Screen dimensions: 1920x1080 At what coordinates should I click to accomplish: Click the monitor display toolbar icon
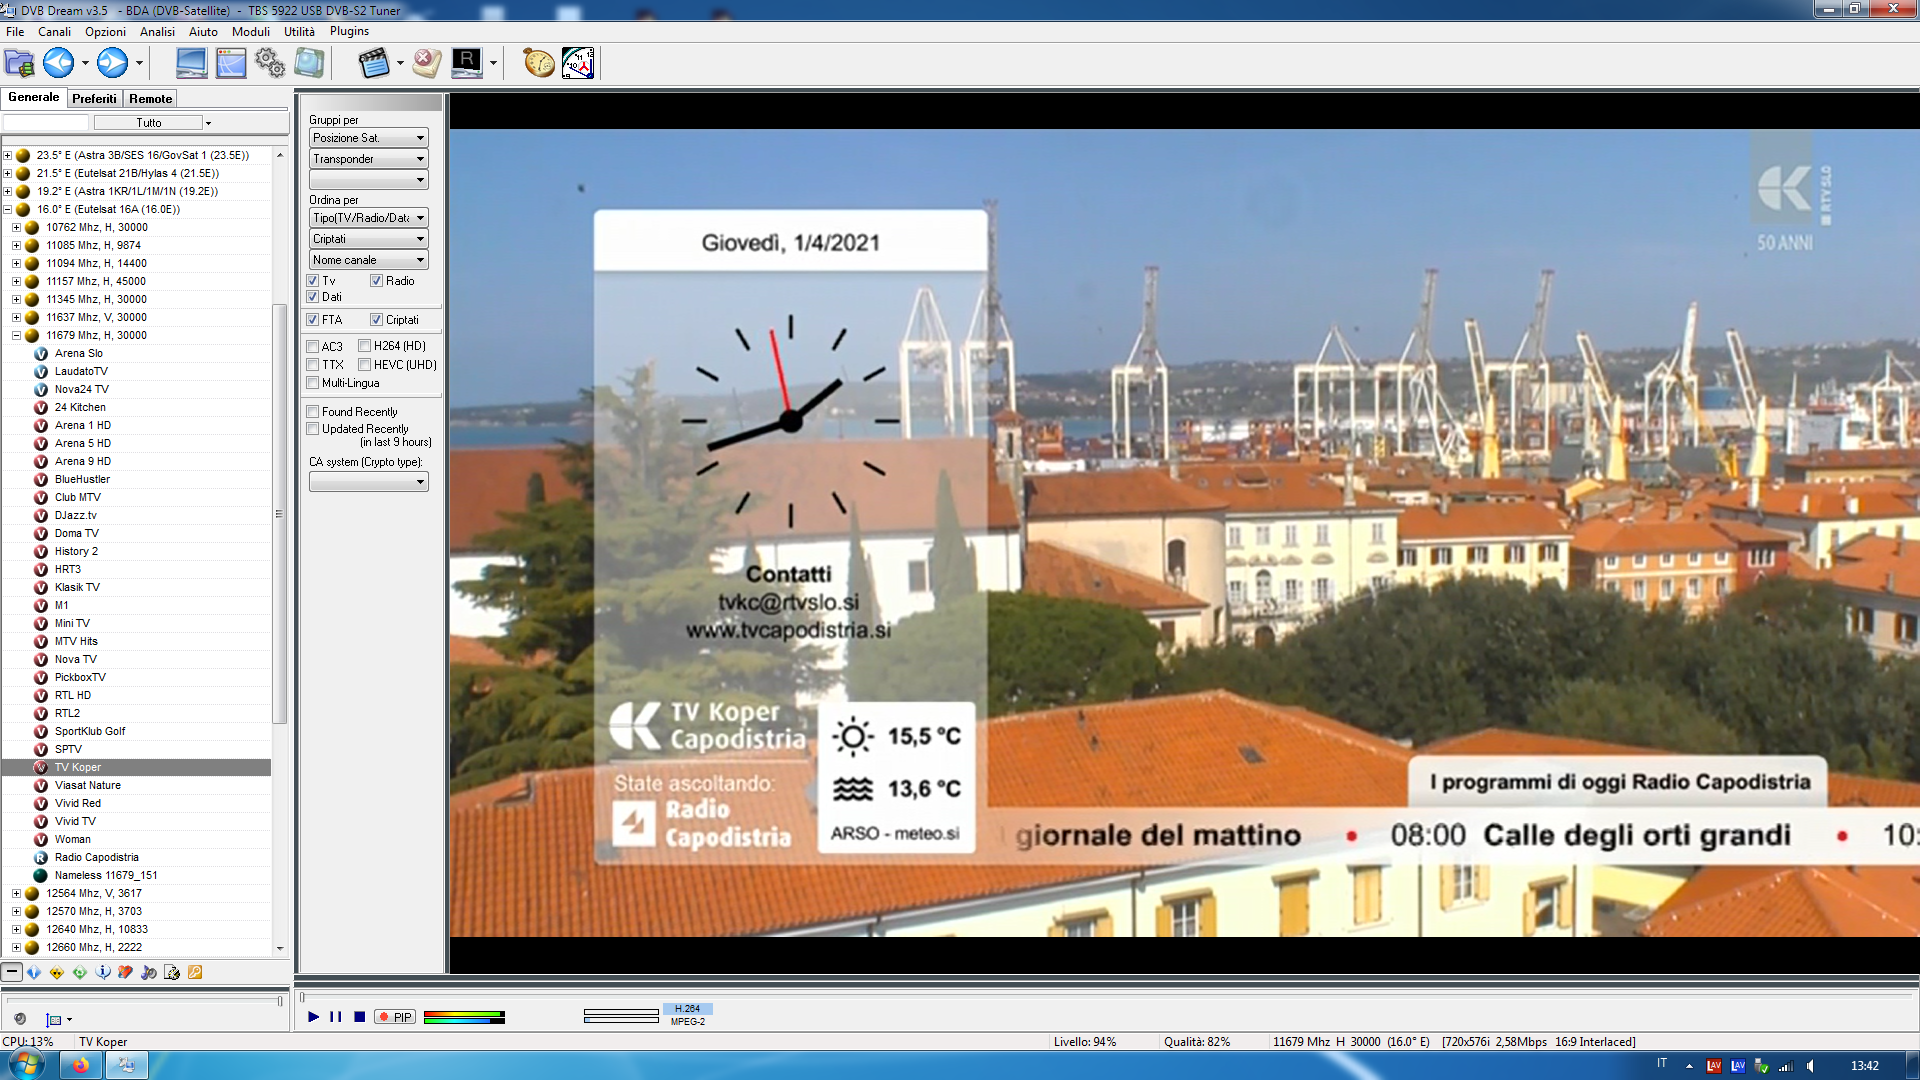tap(191, 63)
